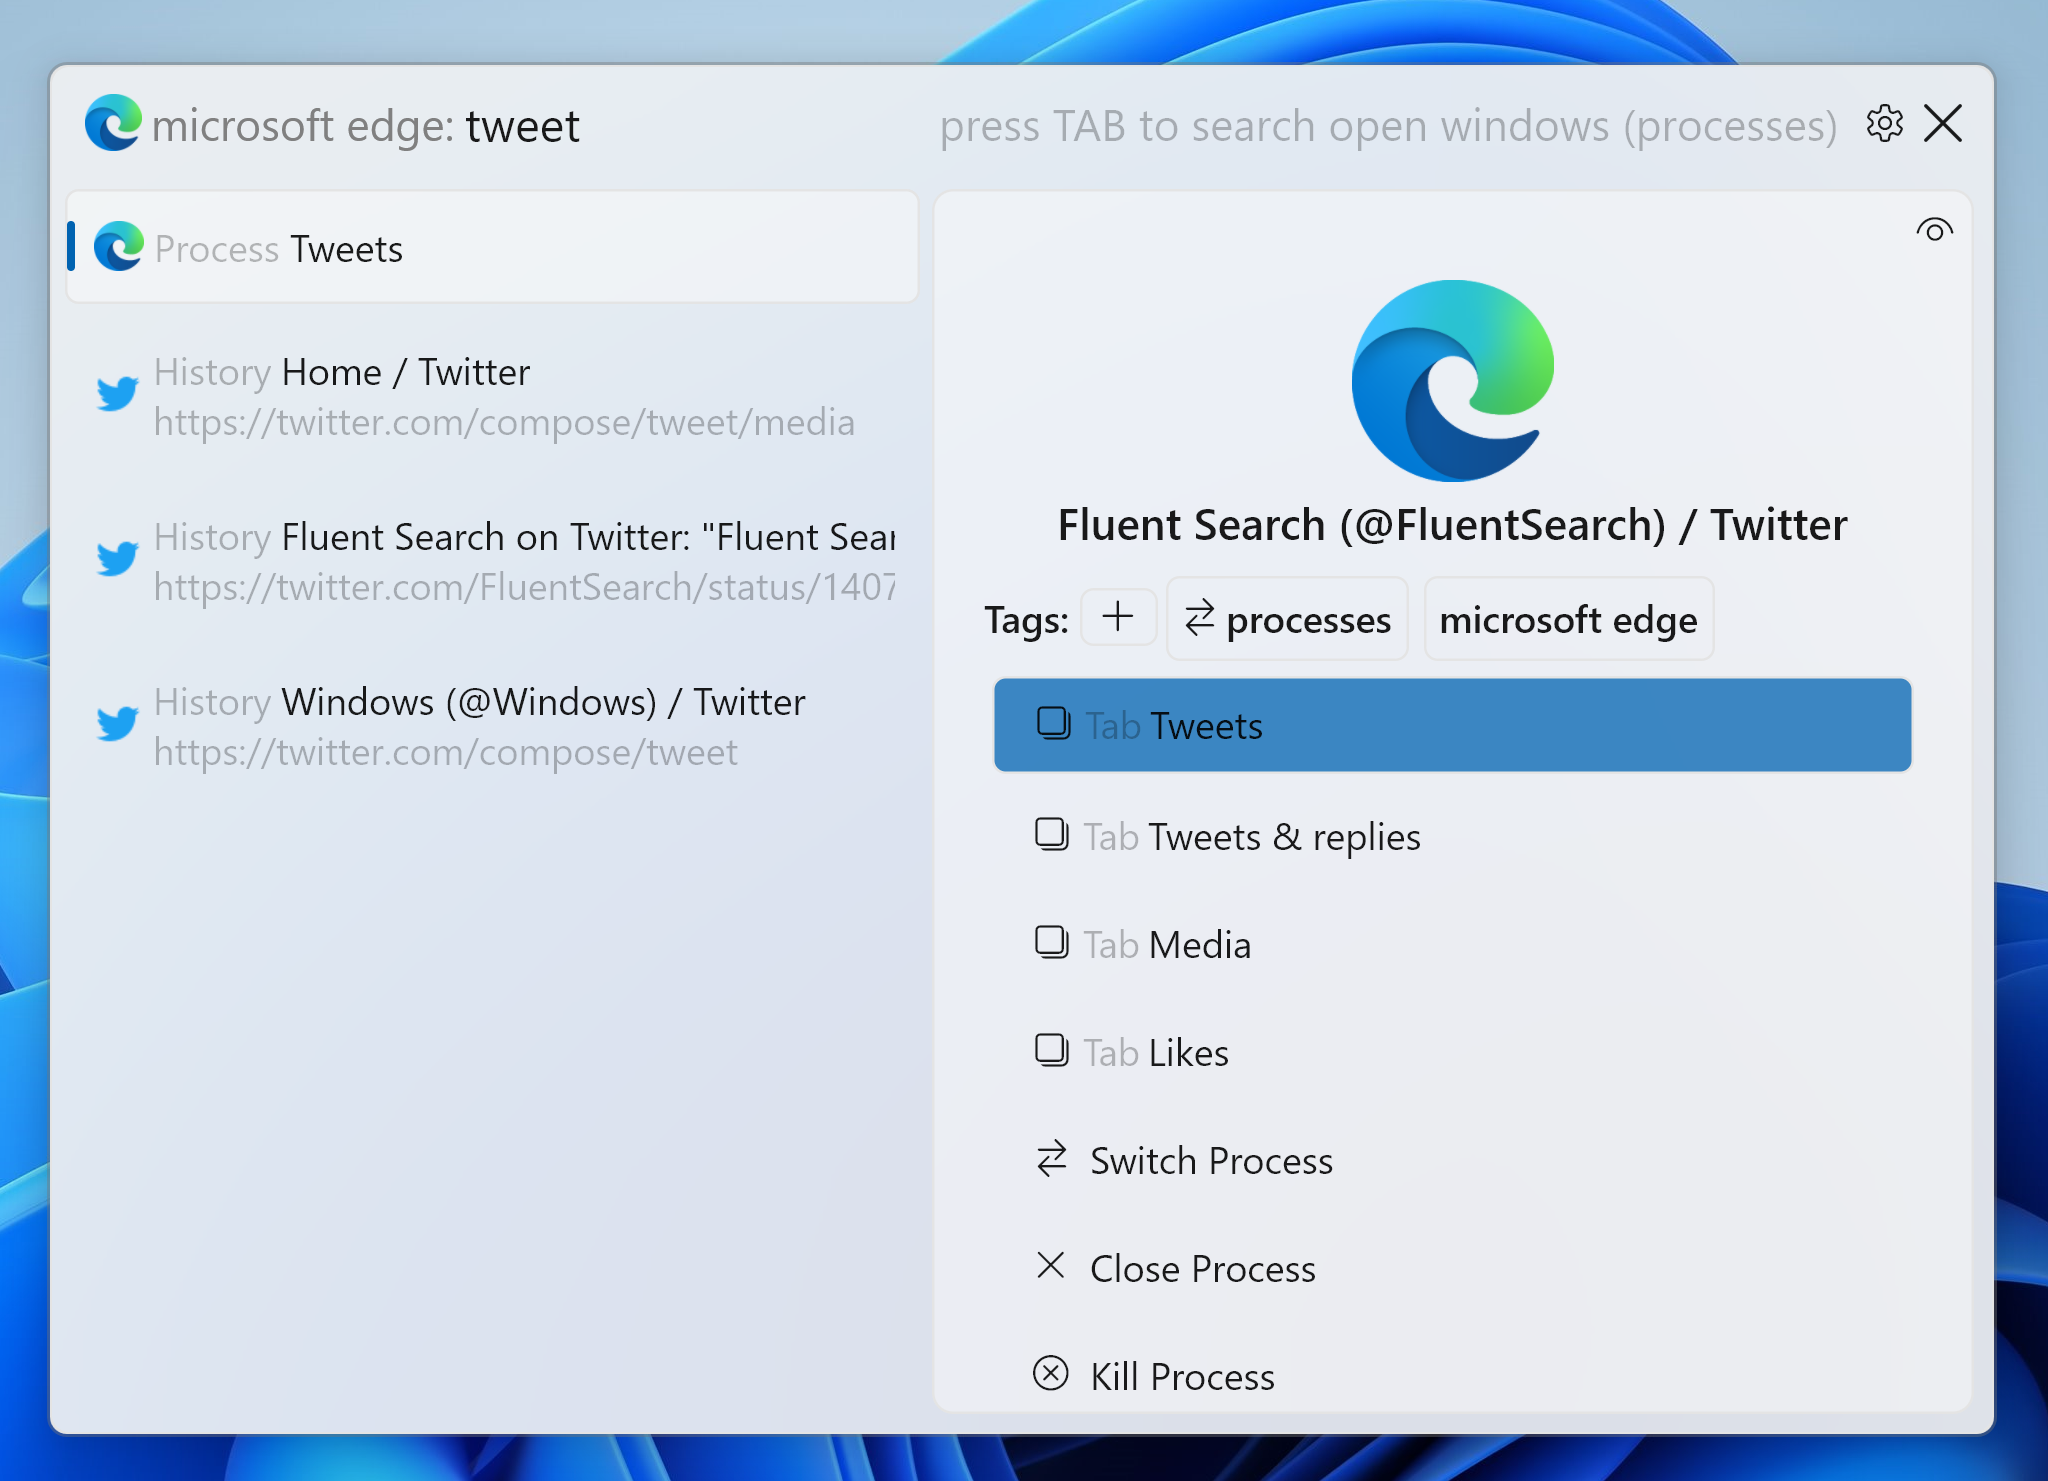This screenshot has width=2048, height=1481.
Task: Open Home / Twitter history result
Action: tap(492, 397)
